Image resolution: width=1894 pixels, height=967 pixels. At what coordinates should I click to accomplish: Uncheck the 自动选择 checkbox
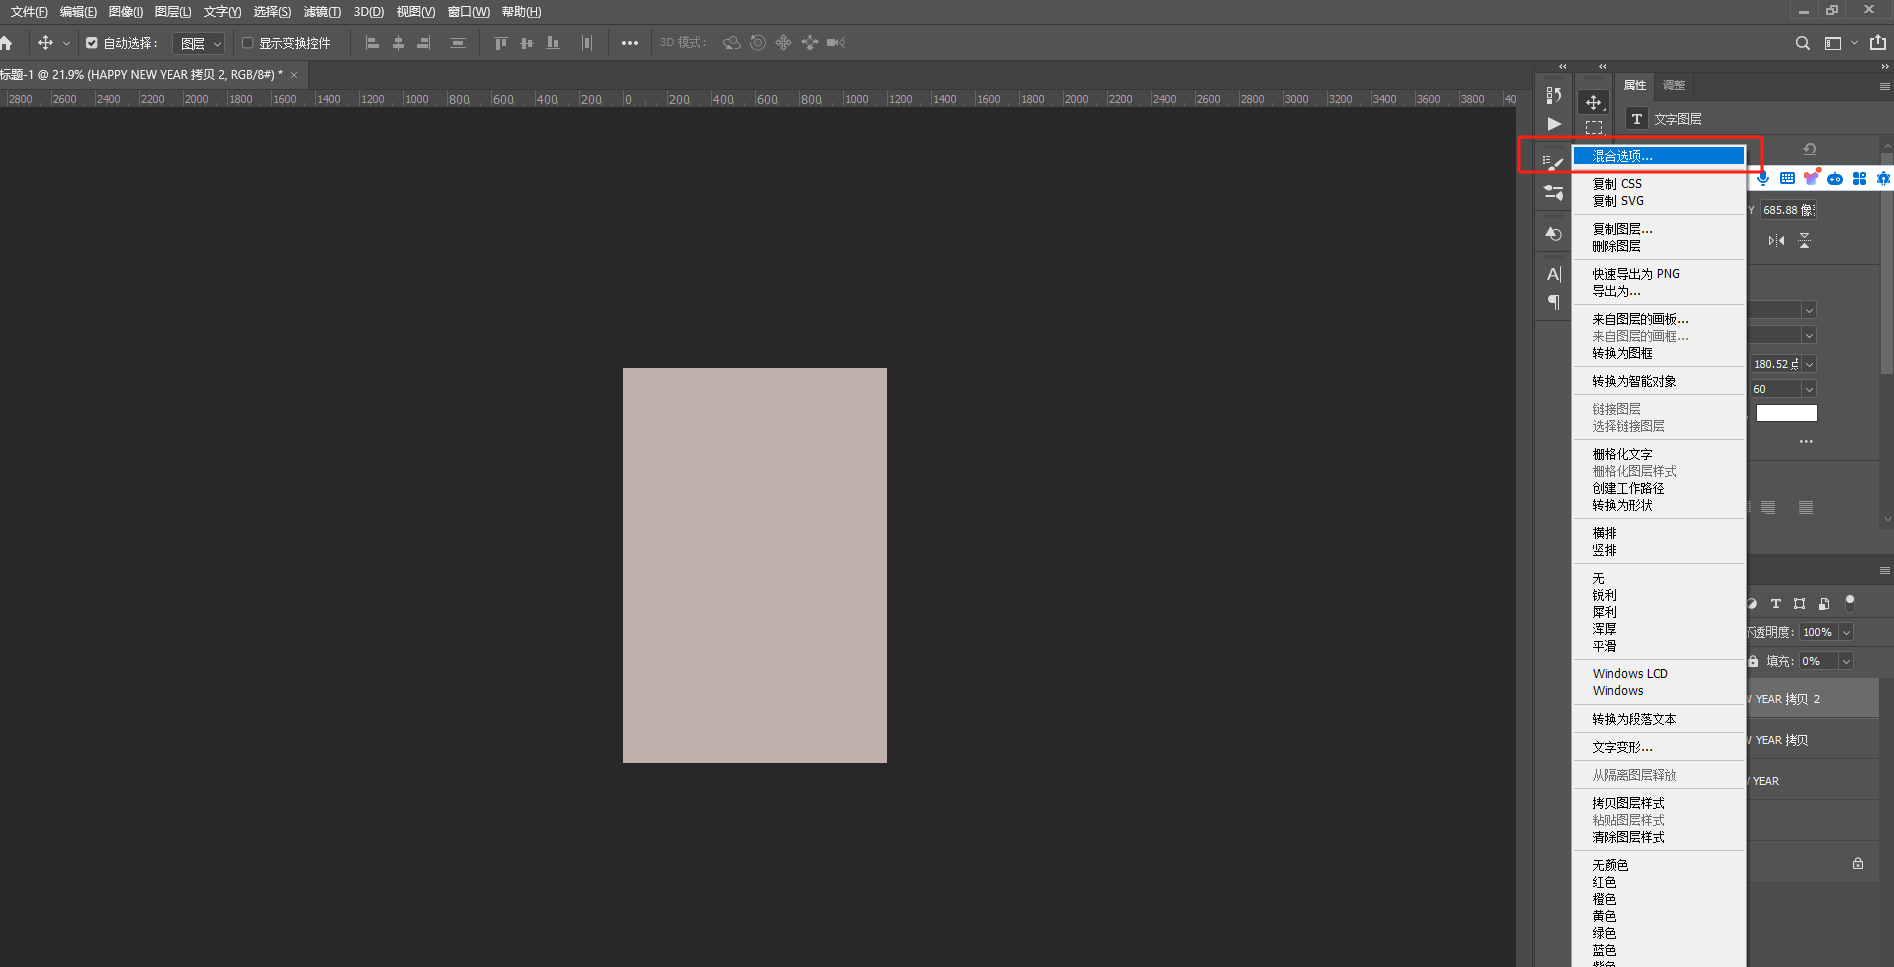click(x=92, y=43)
